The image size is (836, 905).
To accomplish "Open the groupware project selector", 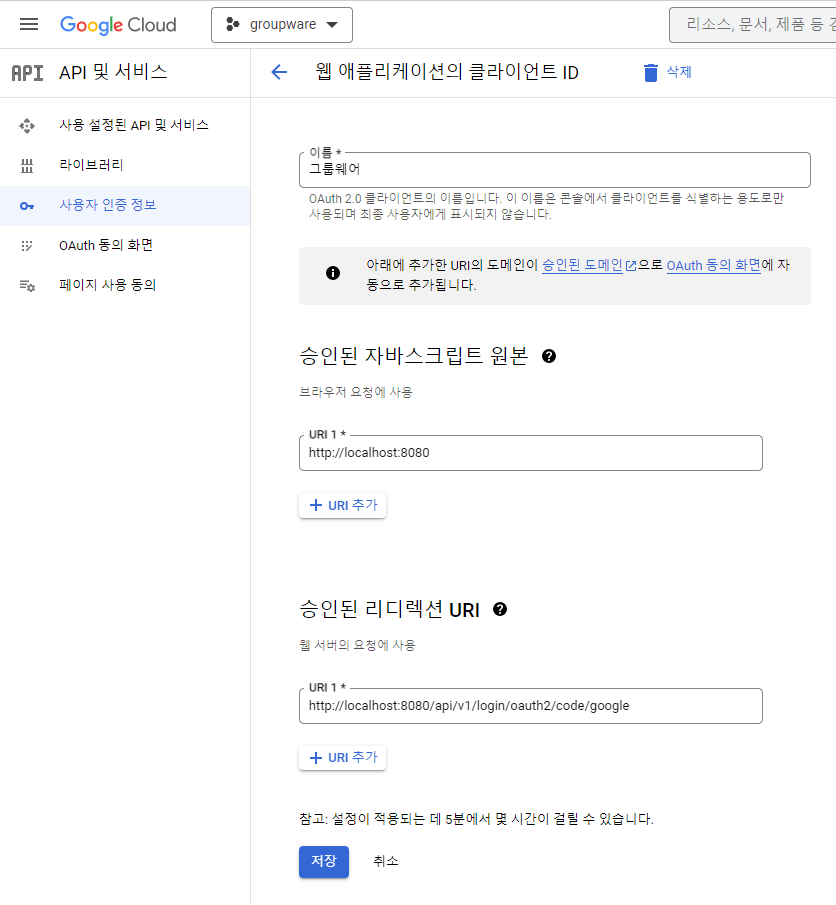I will click(282, 24).
